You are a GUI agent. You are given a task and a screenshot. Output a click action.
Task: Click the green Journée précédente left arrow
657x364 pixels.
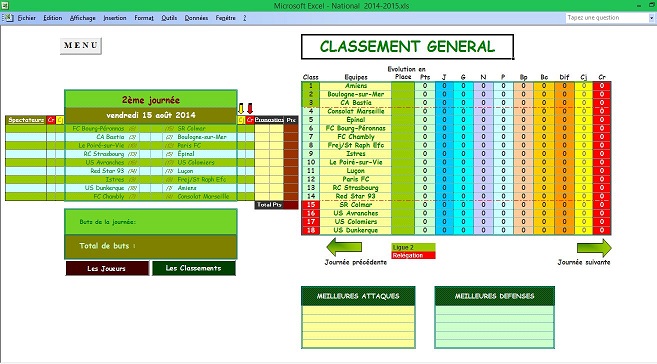click(344, 247)
